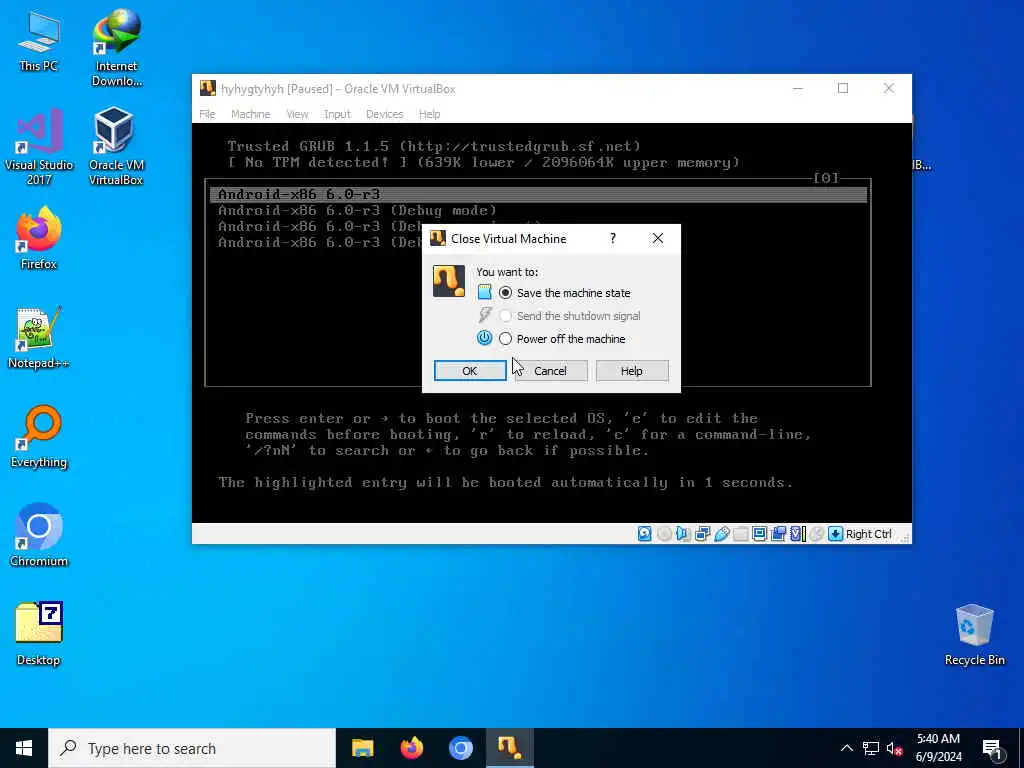Select Internet Download Manager desktop icon
The image size is (1024, 768).
pos(116,48)
